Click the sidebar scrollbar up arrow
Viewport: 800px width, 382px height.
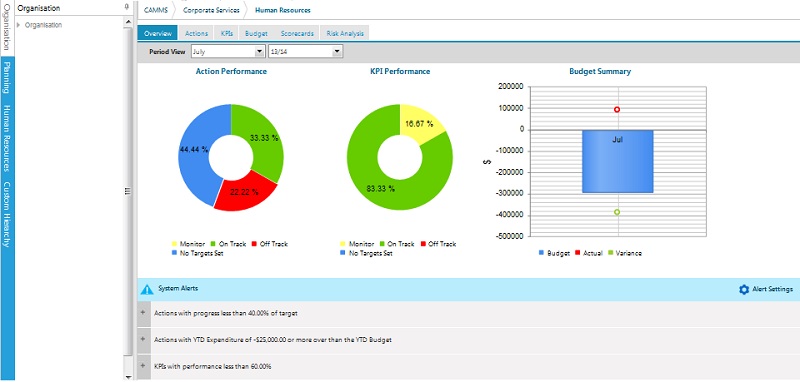(129, 22)
